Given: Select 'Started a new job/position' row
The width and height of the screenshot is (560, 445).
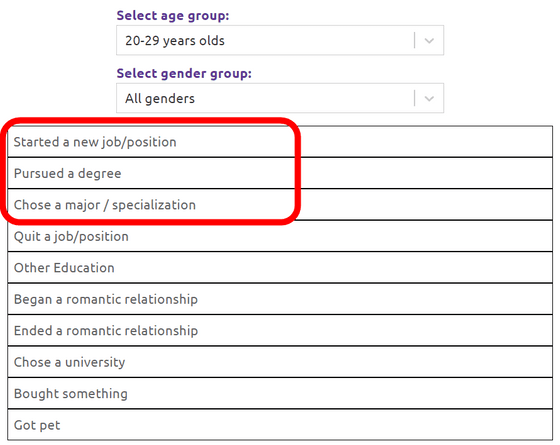Looking at the screenshot, I should coord(280,142).
